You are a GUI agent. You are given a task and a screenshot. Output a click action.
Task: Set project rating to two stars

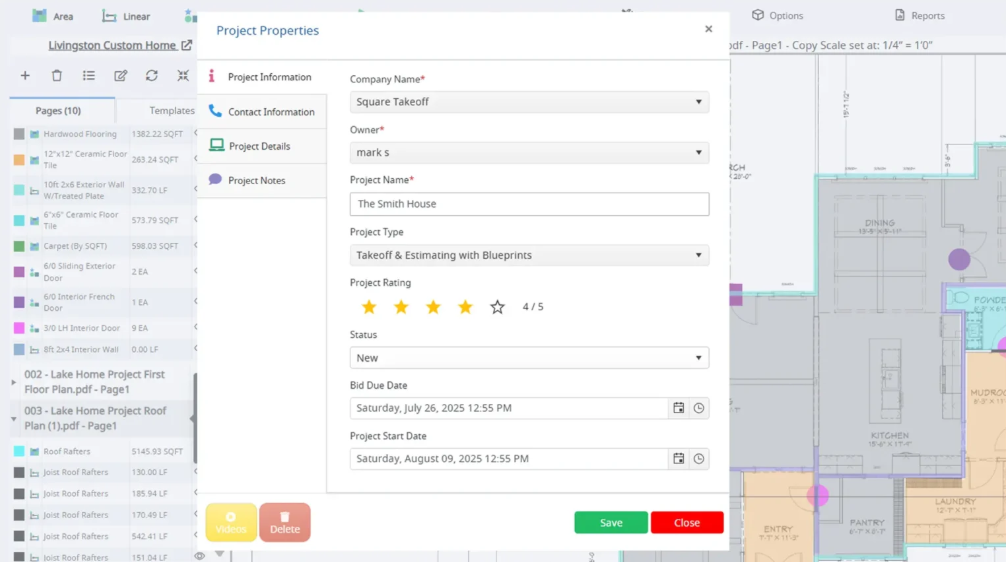401,307
